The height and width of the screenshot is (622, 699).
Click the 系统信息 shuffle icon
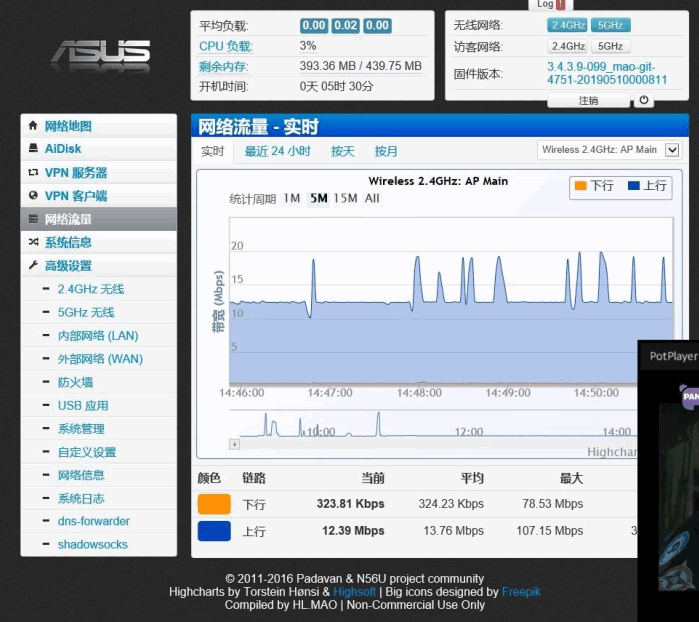(x=33, y=242)
